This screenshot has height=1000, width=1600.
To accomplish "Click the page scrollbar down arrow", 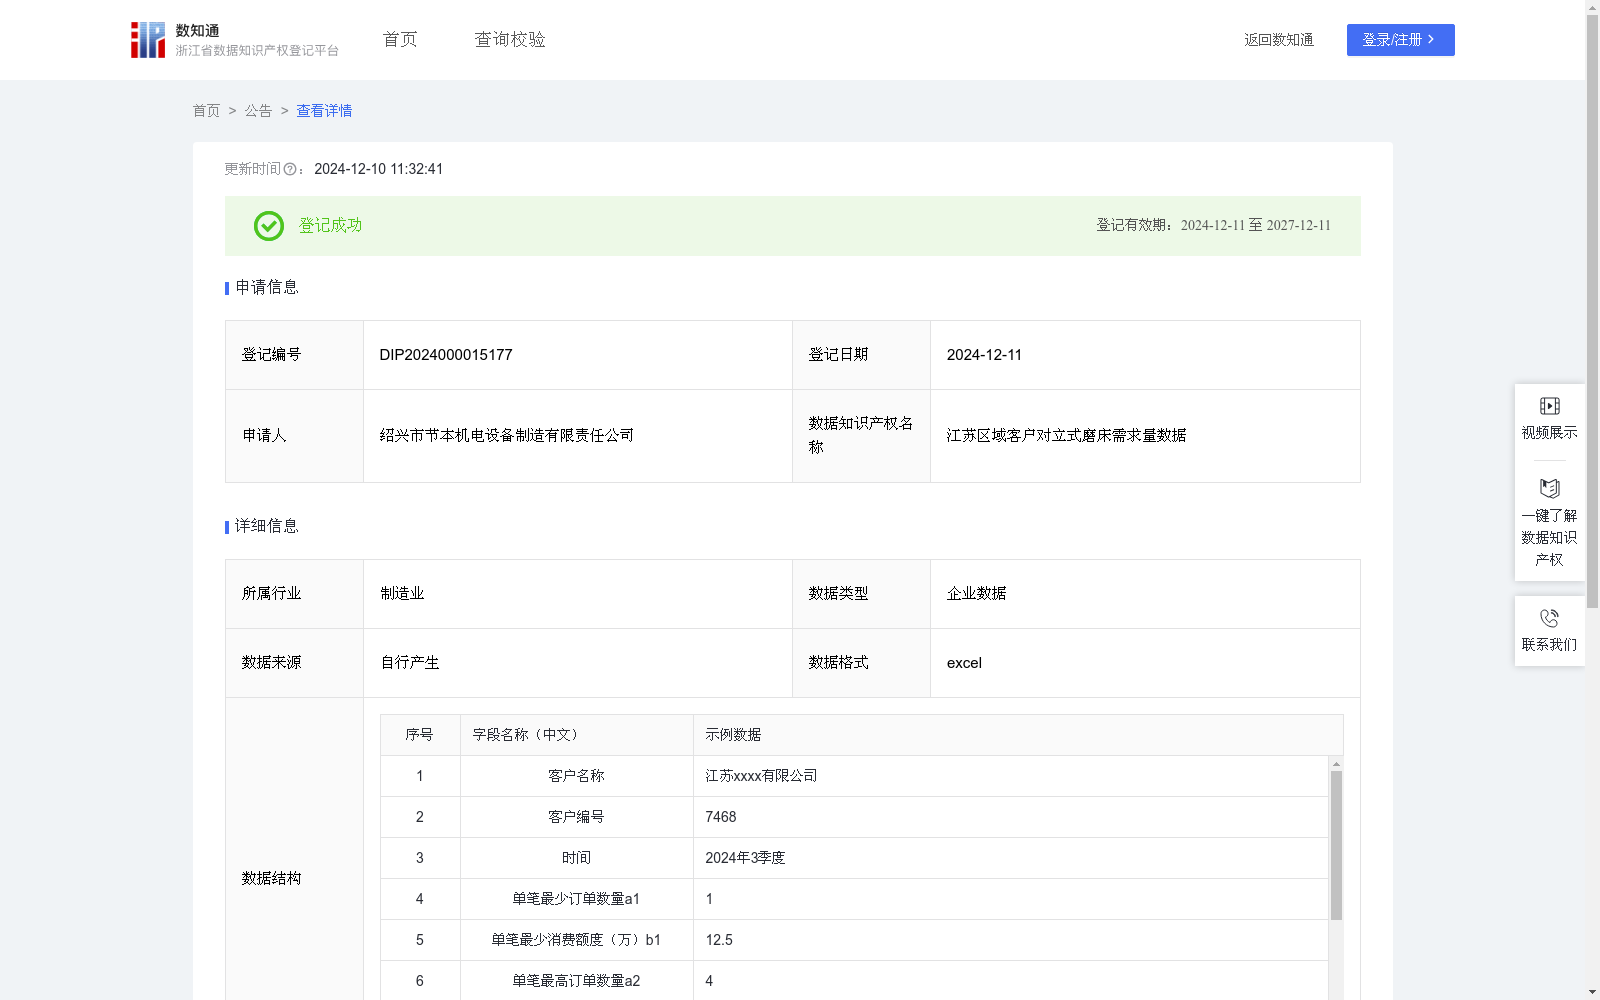I will pos(1592,992).
